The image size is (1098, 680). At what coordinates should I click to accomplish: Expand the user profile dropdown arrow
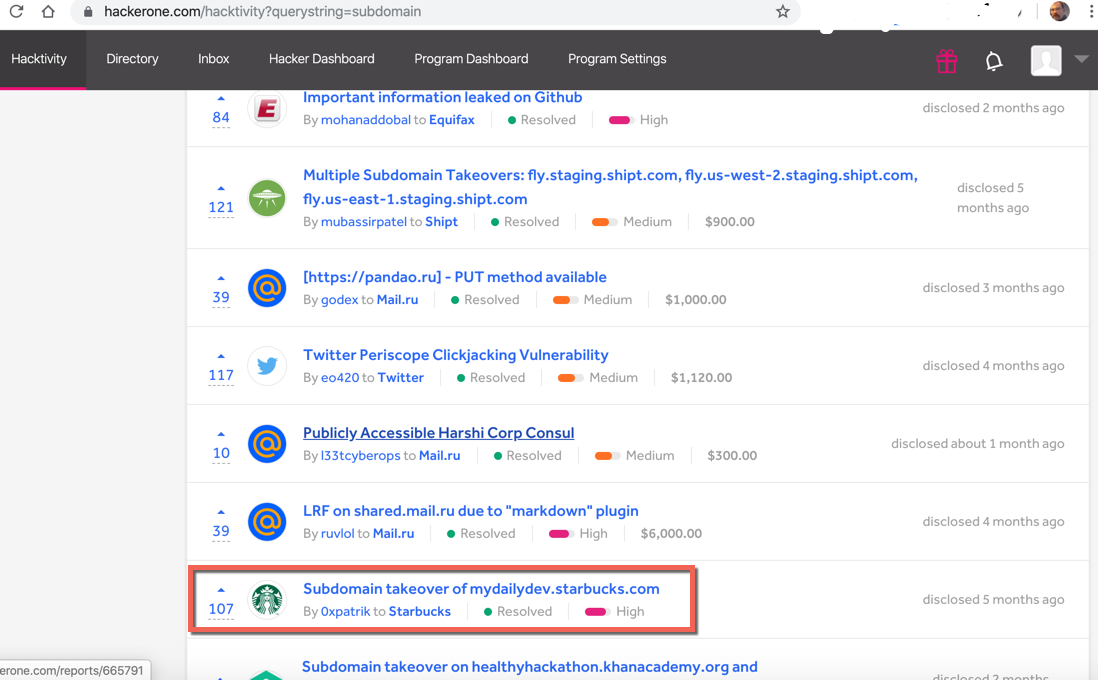(1081, 59)
